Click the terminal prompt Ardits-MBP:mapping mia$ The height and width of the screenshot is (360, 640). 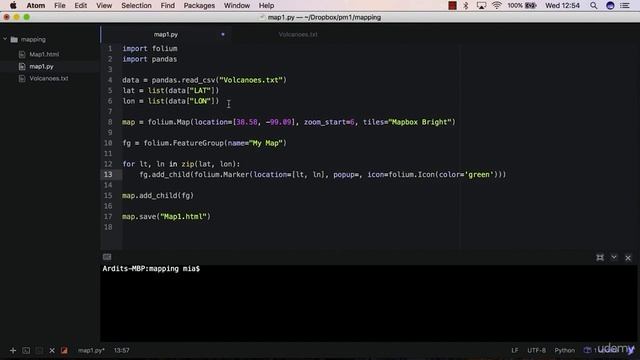(x=151, y=269)
